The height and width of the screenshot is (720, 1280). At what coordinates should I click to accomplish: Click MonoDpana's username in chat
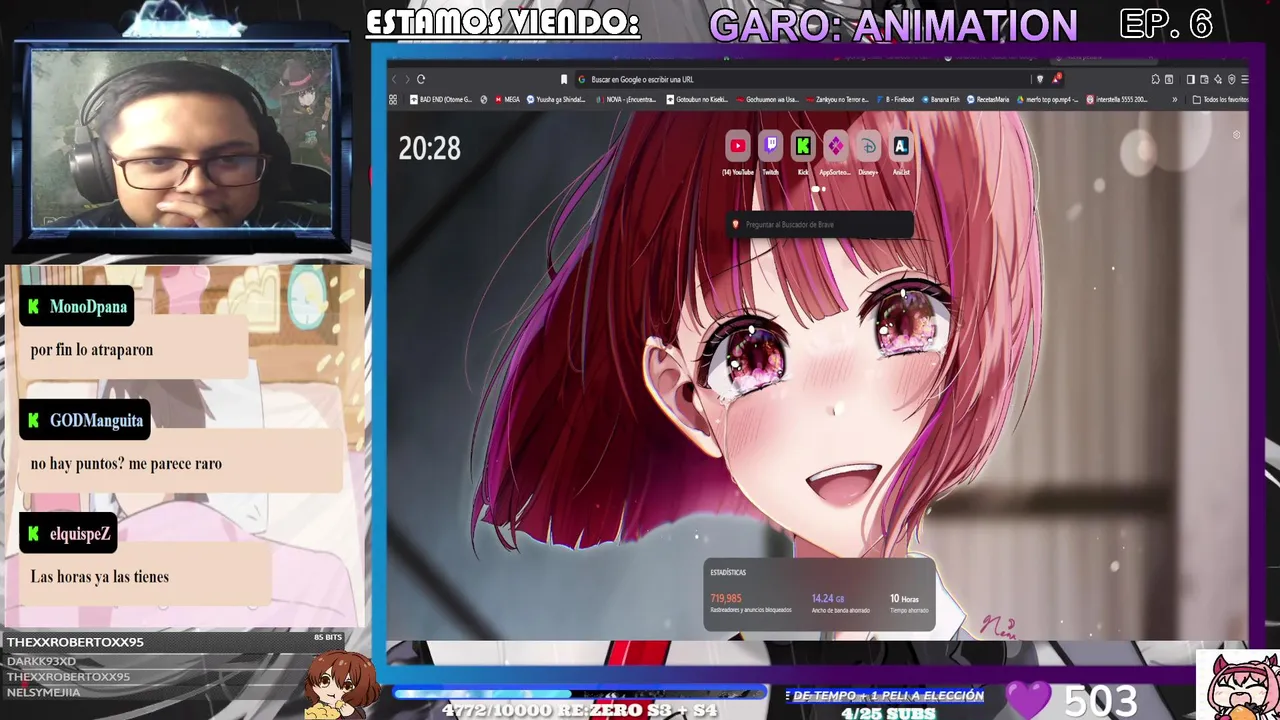tap(88, 307)
